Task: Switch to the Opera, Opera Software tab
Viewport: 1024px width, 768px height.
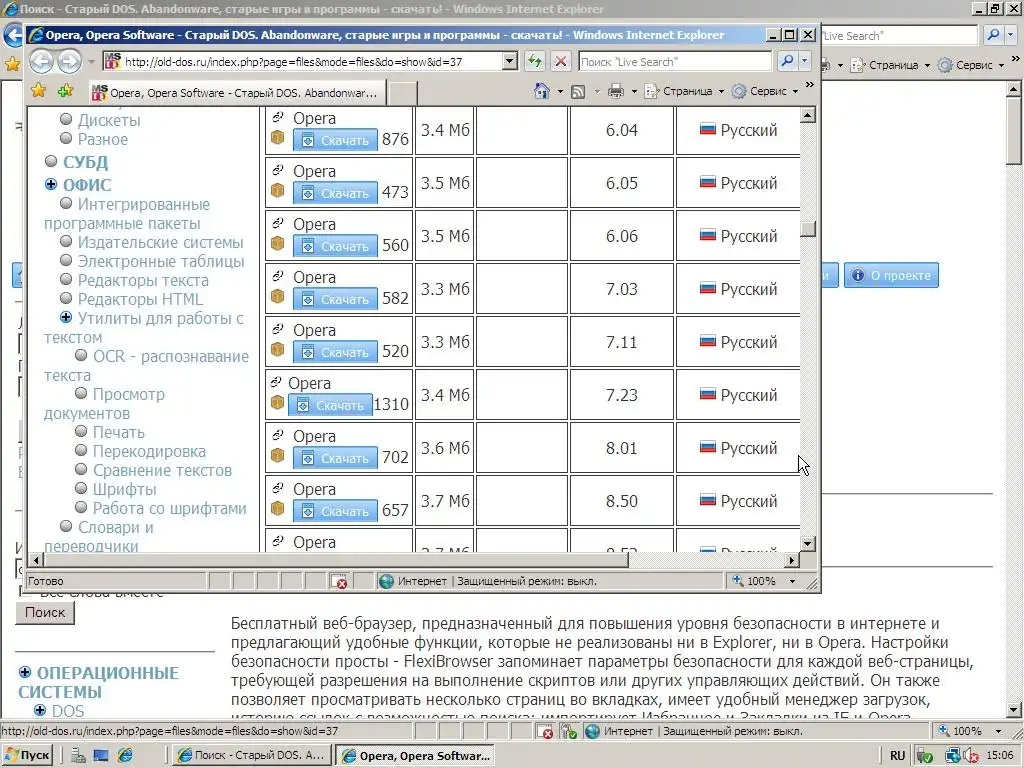Action: 236,93
